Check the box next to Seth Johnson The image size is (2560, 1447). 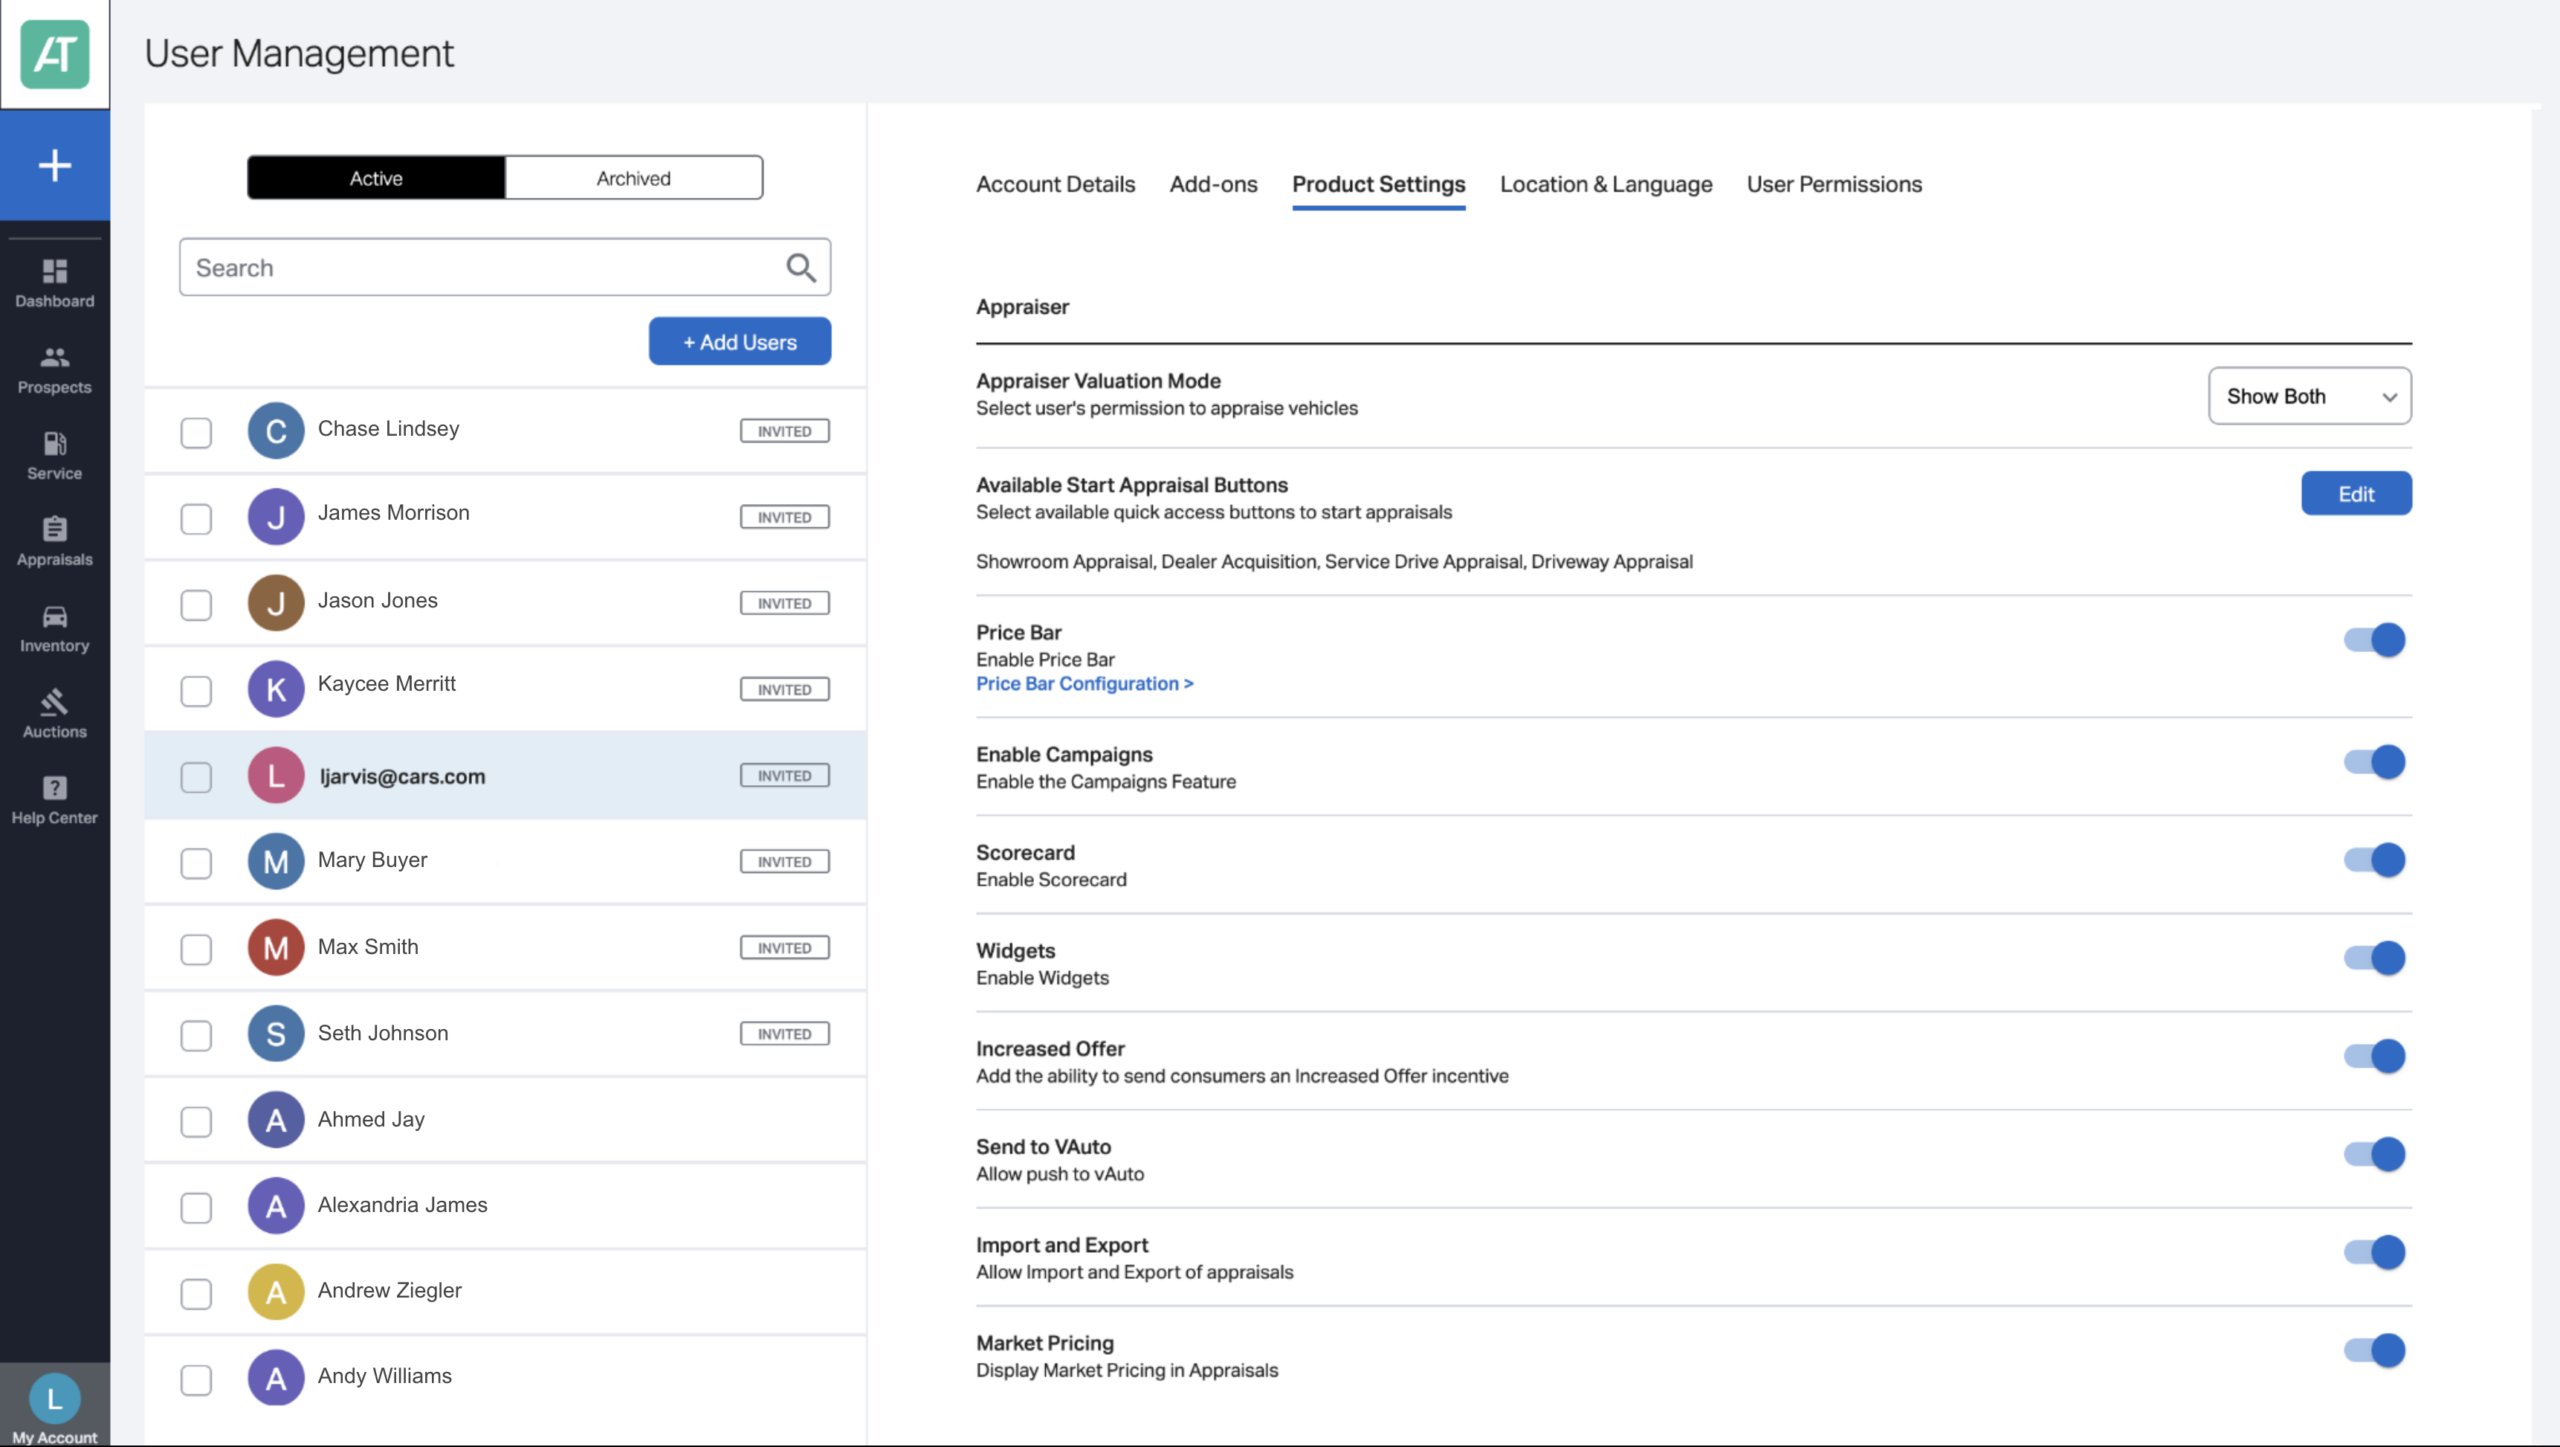(x=196, y=1035)
